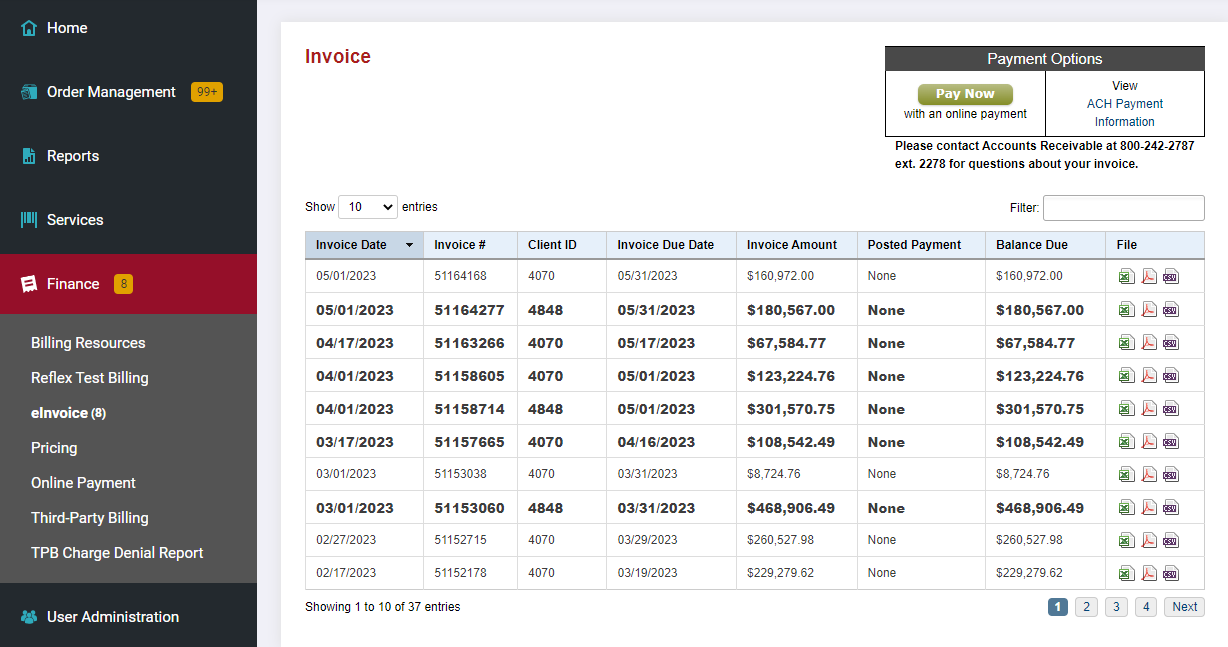Sort by Client ID column header
This screenshot has width=1228, height=647.
(562, 245)
